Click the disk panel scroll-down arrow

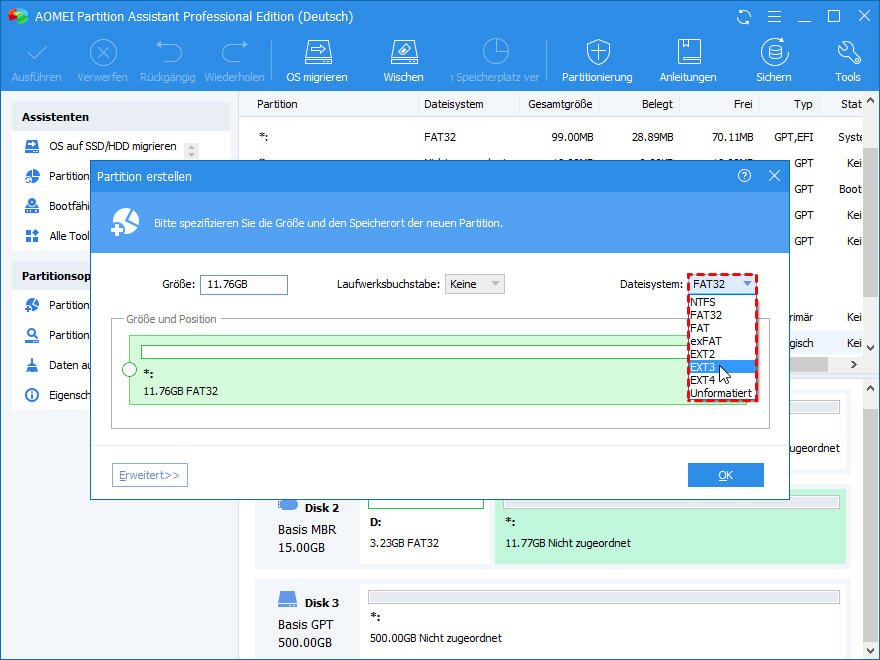[870, 651]
